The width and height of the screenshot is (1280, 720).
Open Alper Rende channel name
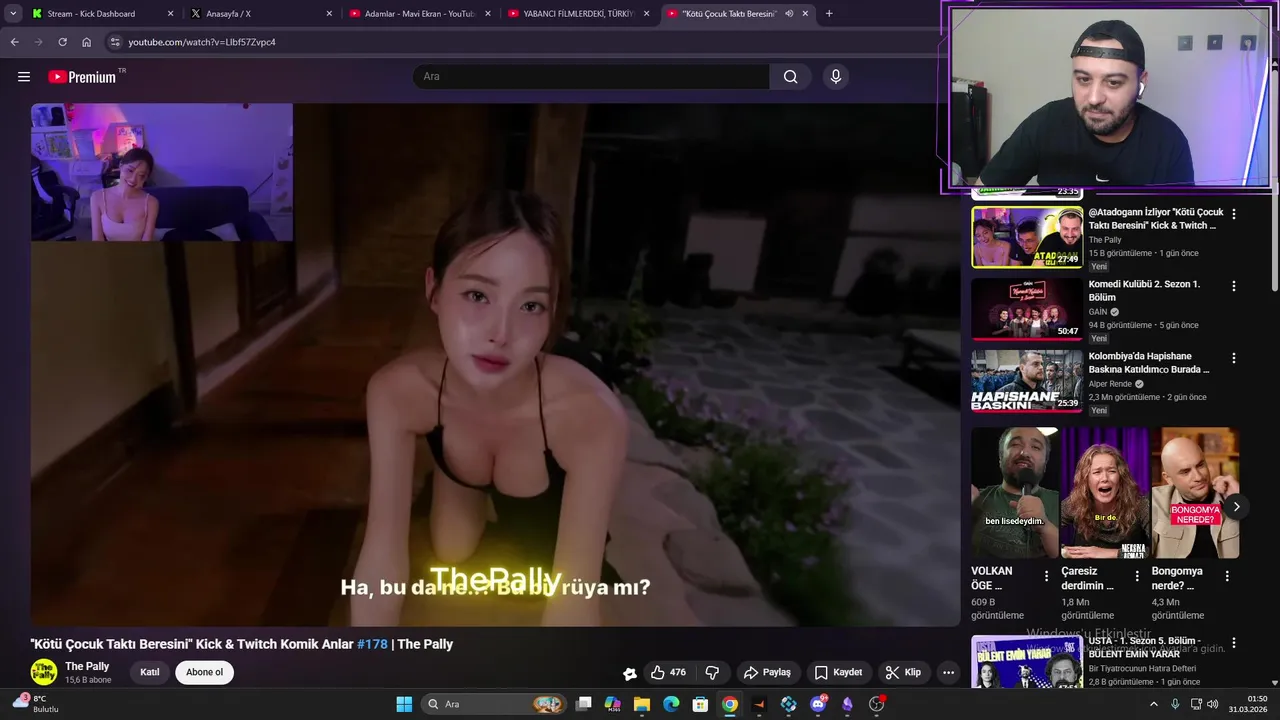(x=1112, y=384)
